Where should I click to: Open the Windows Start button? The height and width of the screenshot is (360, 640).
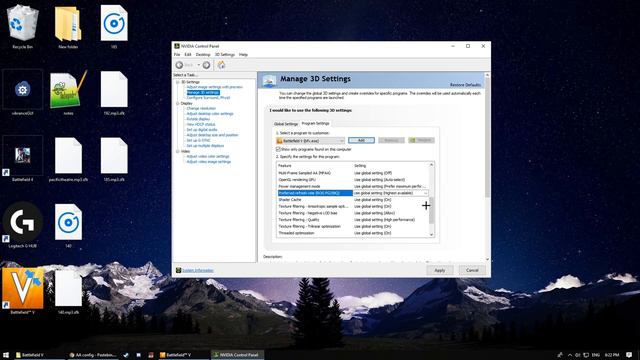6,355
